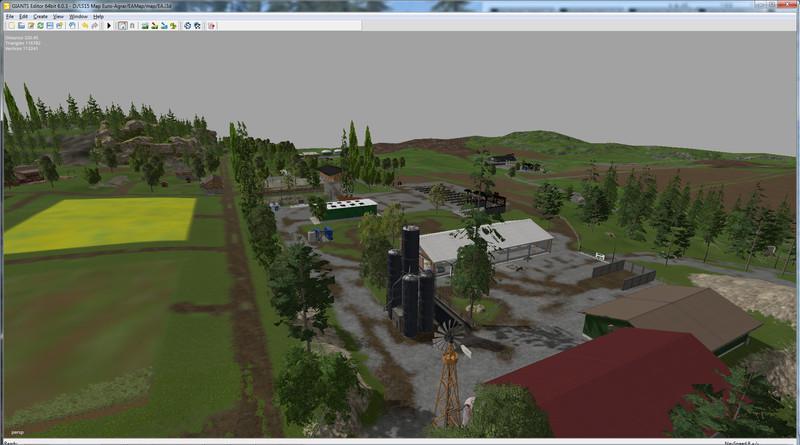This screenshot has width=800, height=445.
Task: Click the first dark round gear icon
Action: click(x=187, y=26)
